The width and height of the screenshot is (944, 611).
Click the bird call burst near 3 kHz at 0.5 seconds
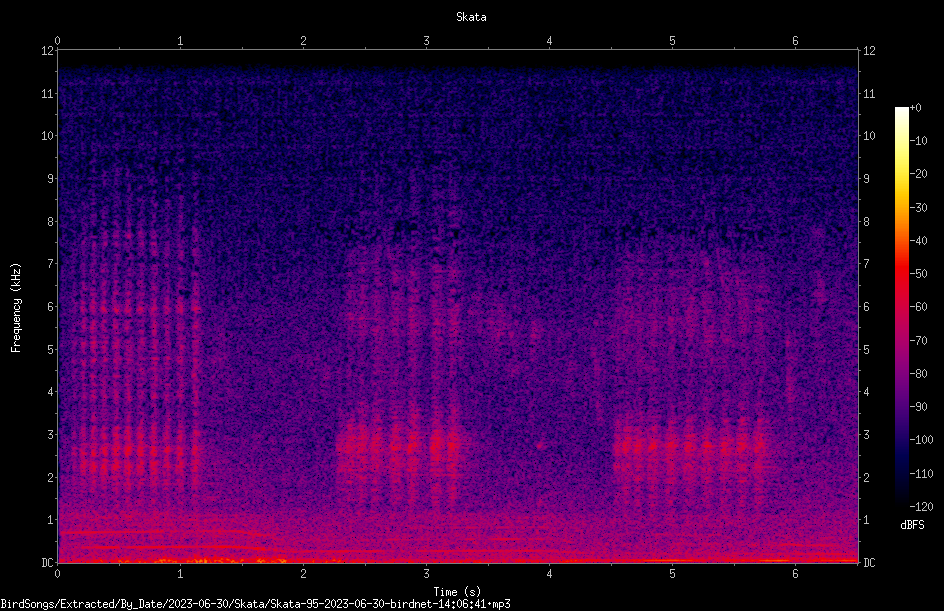tap(128, 448)
